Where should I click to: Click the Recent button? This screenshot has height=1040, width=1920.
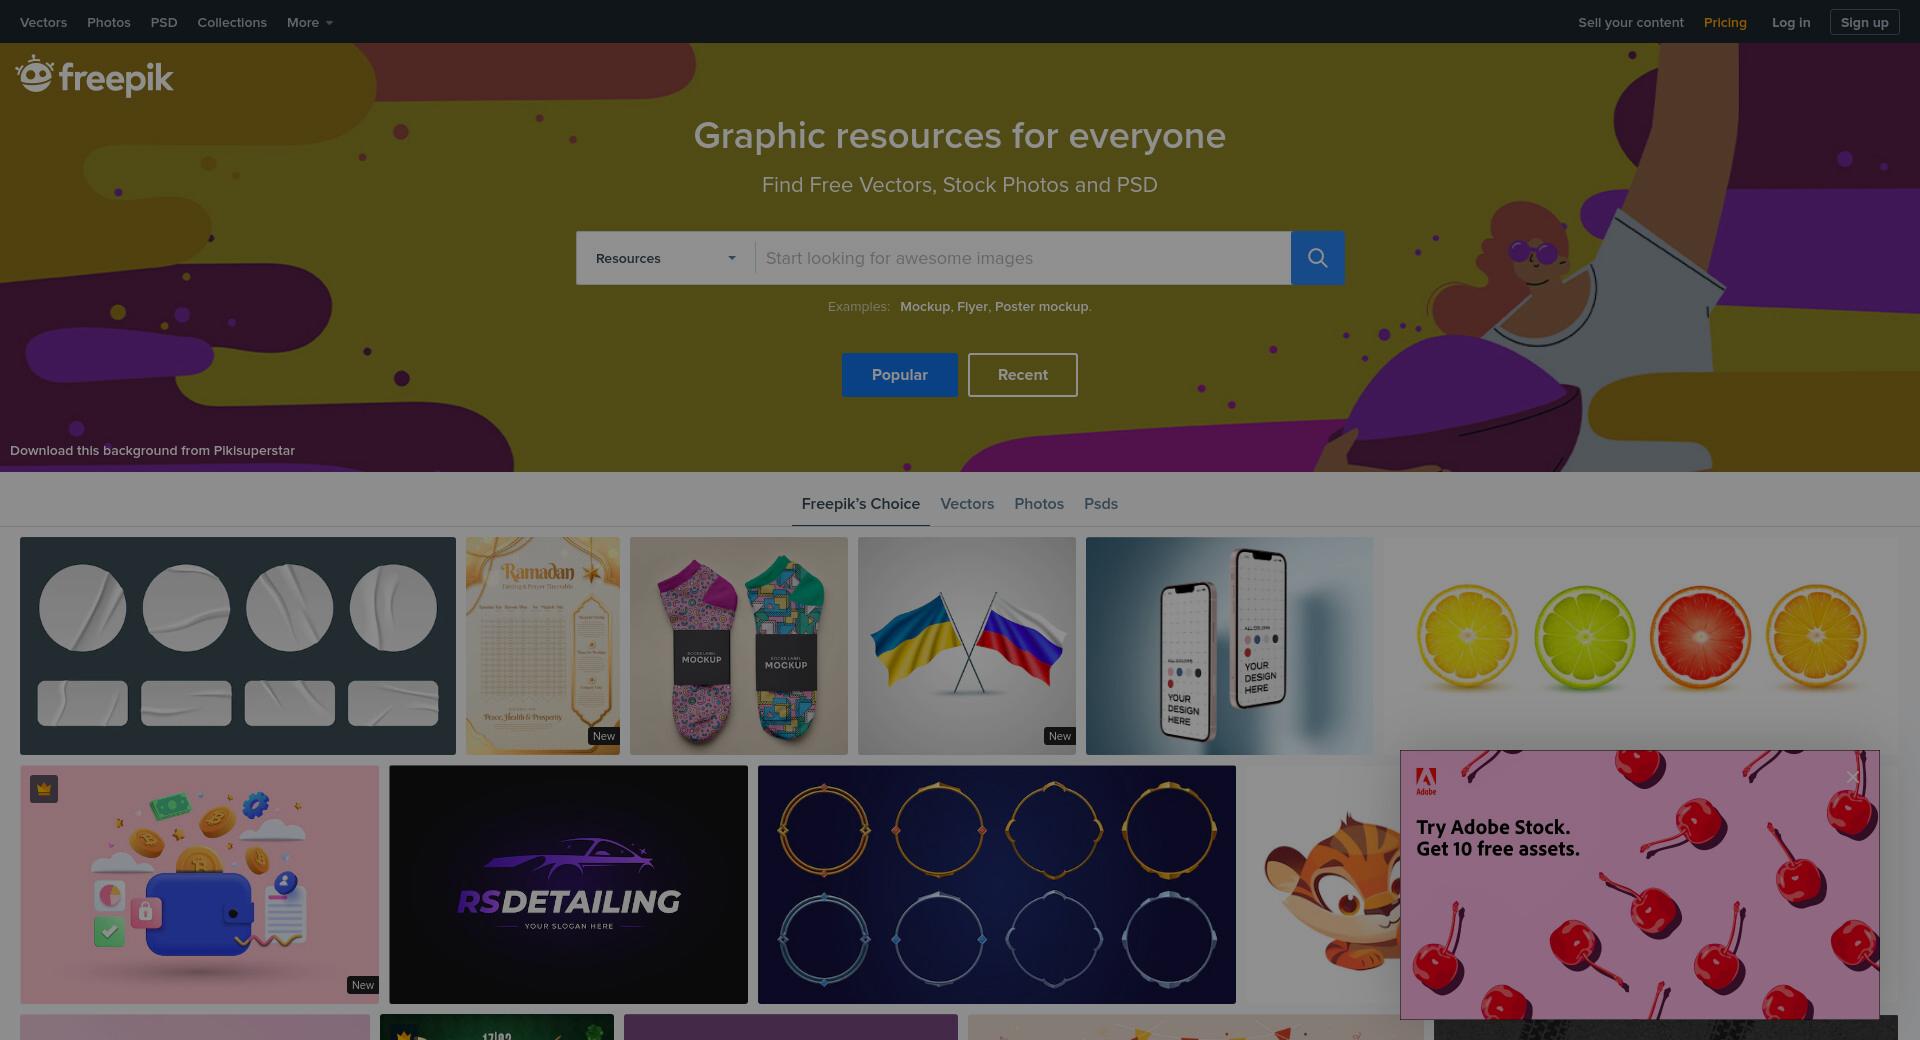(x=1023, y=375)
